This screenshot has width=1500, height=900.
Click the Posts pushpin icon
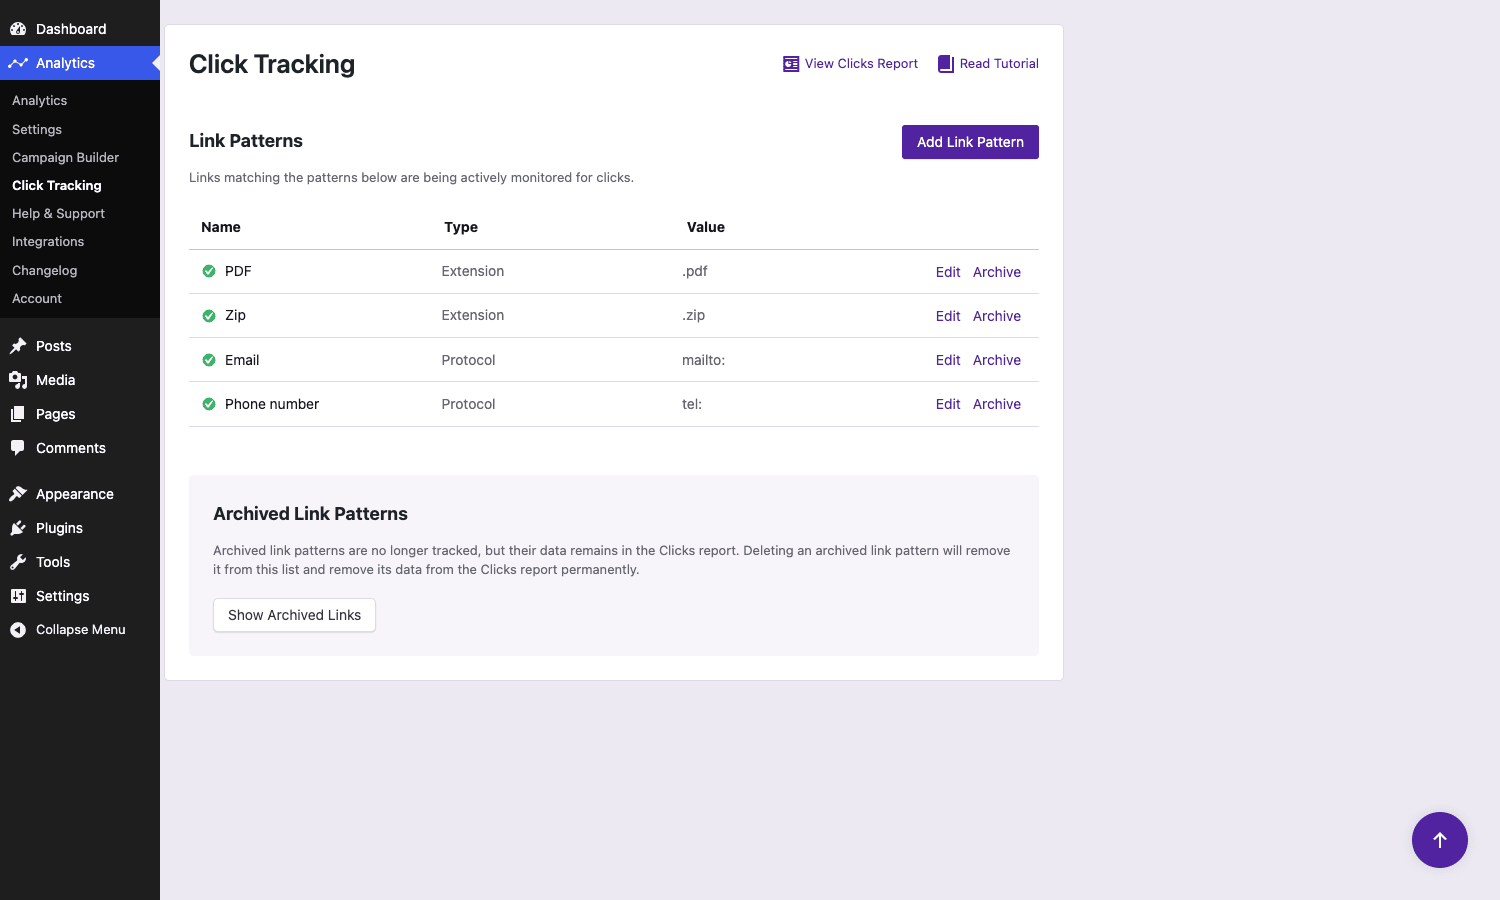tap(18, 346)
